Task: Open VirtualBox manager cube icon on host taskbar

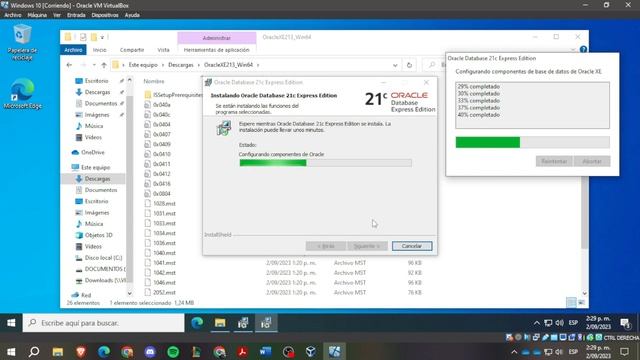Action: [x=311, y=351]
